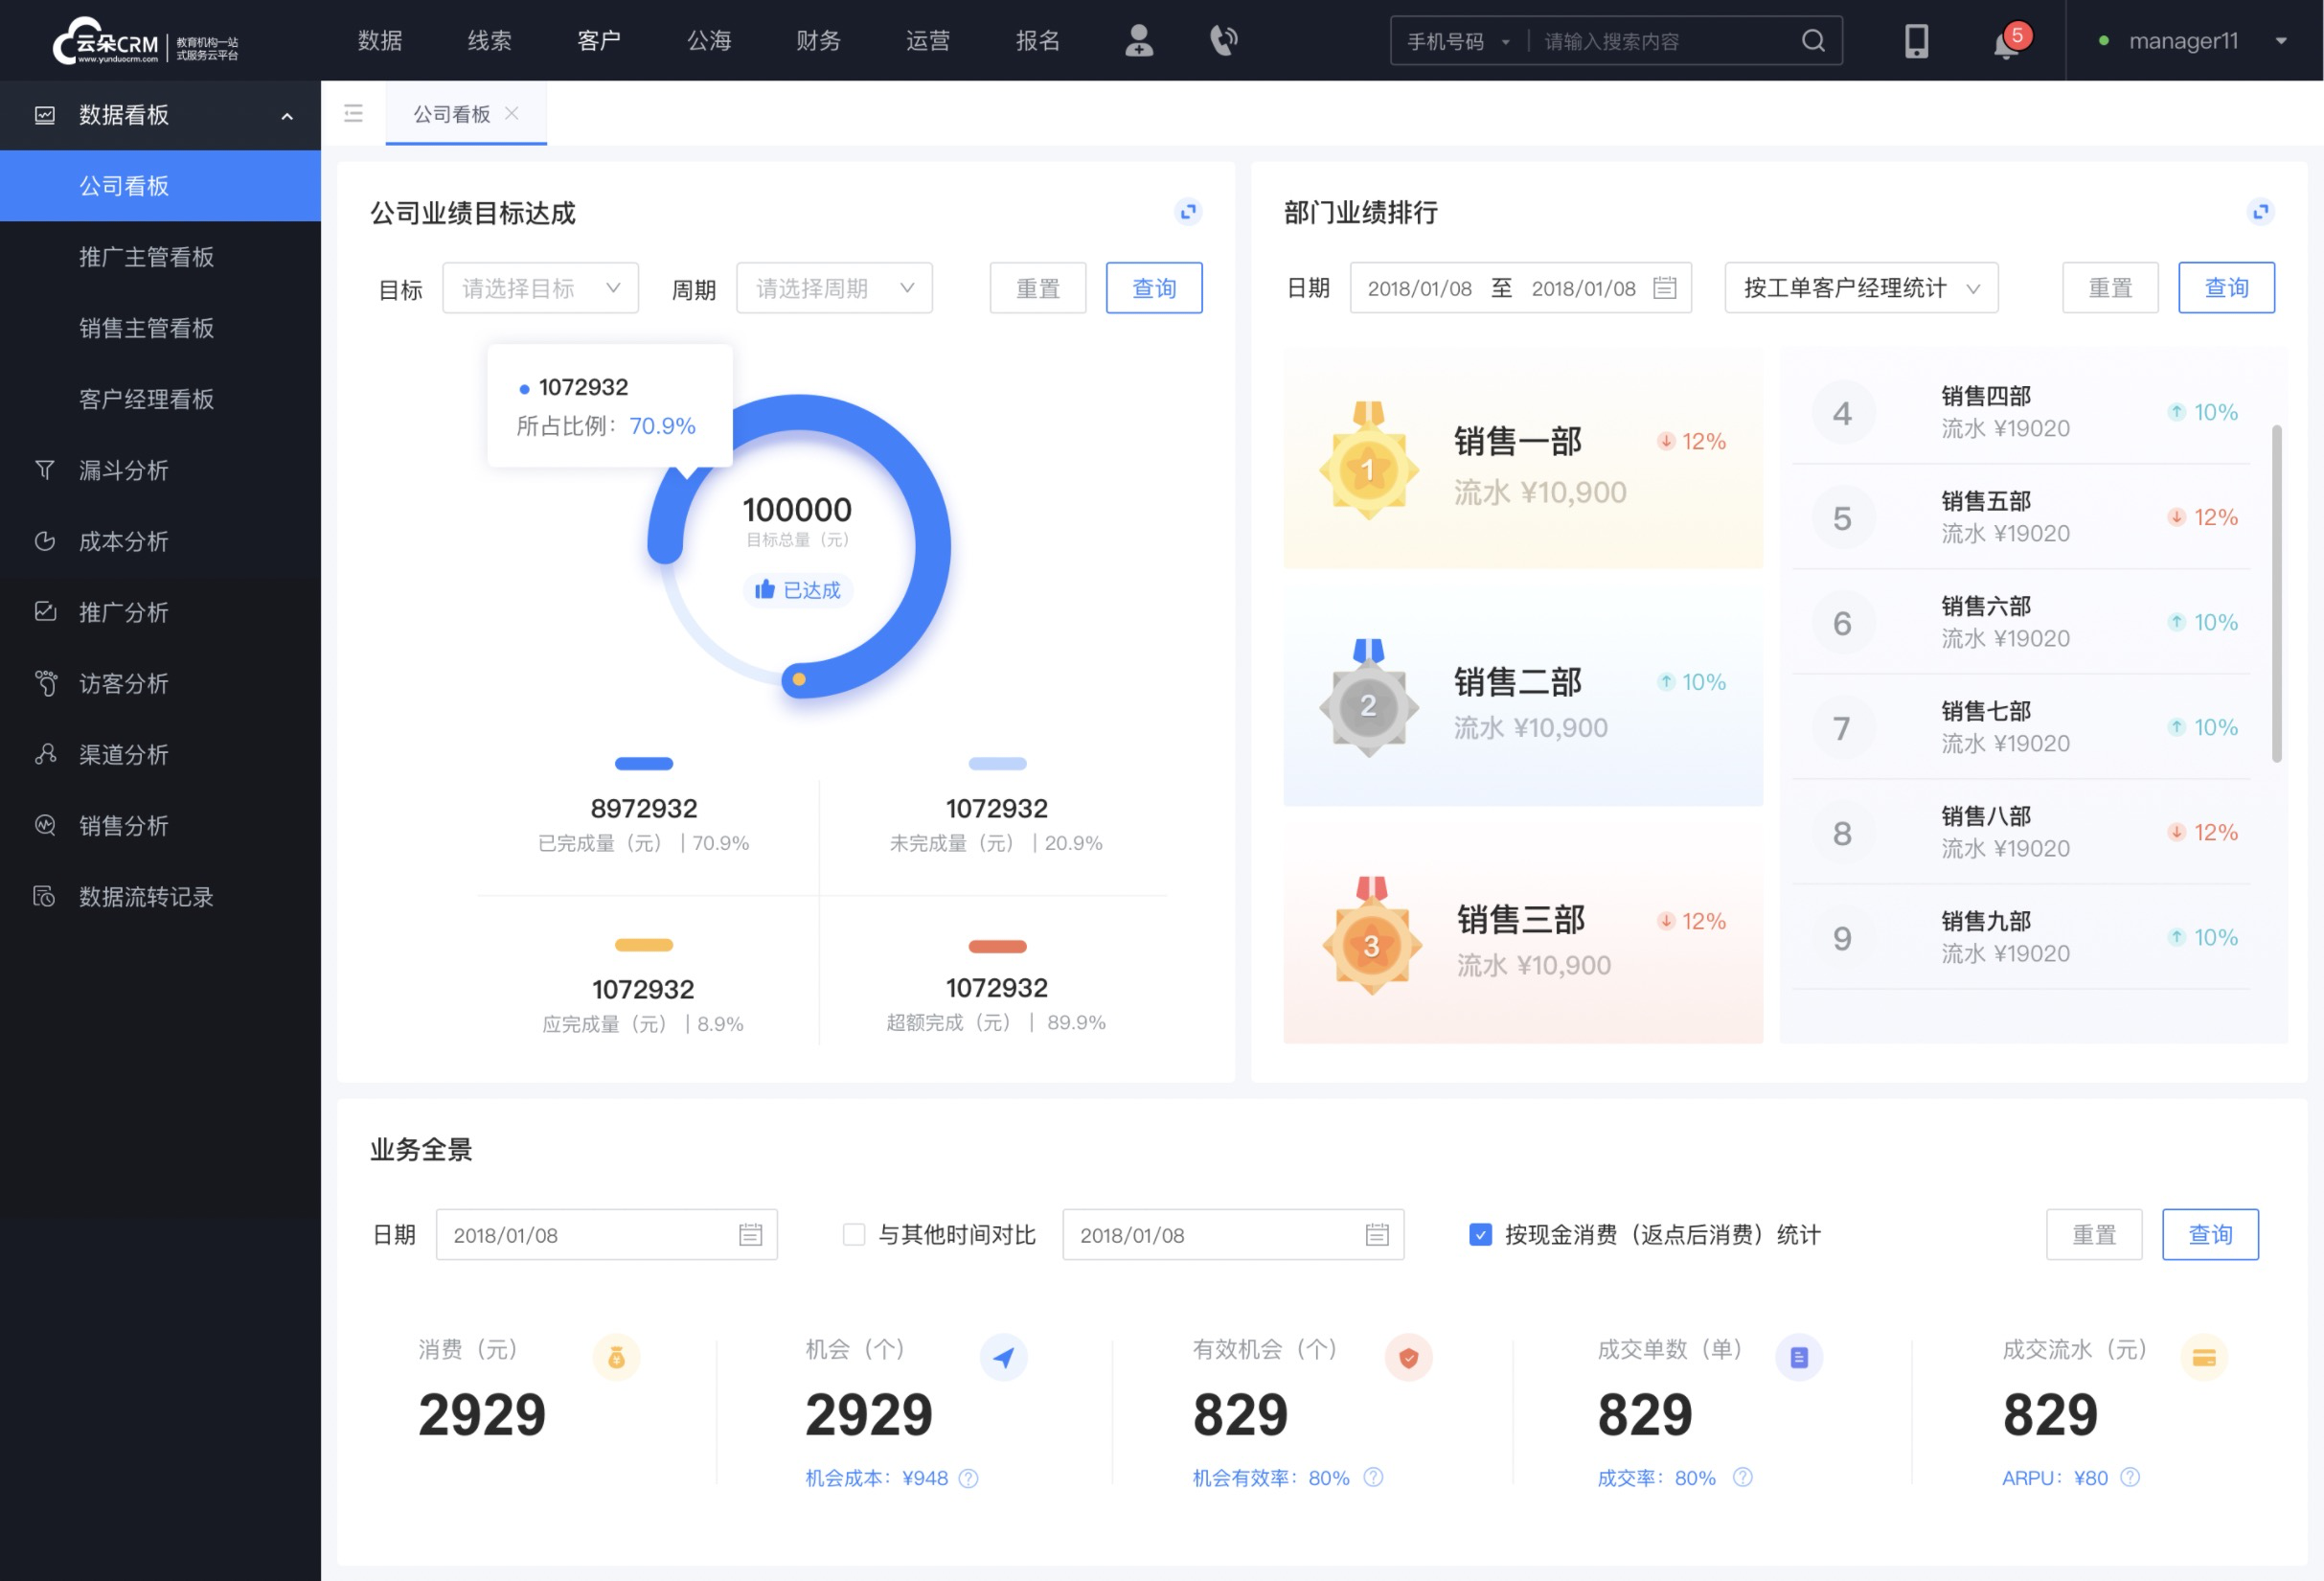Click the 推广分析 promotion analysis icon
The image size is (2324, 1581).
(46, 610)
